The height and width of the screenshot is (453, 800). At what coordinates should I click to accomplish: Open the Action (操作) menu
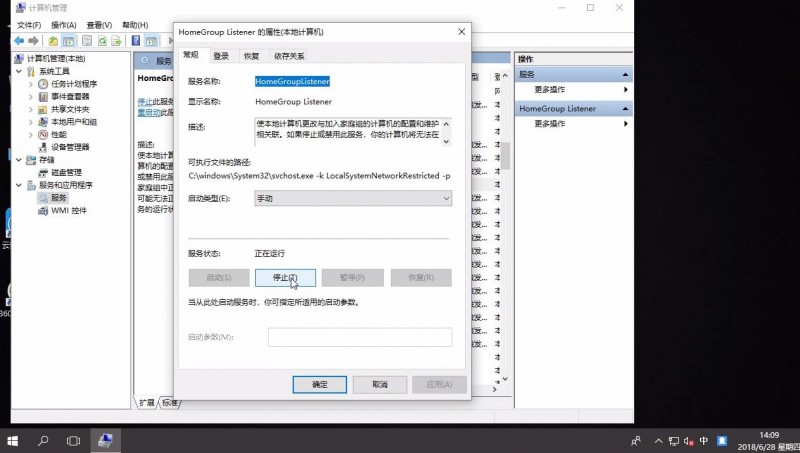[x=64, y=25]
